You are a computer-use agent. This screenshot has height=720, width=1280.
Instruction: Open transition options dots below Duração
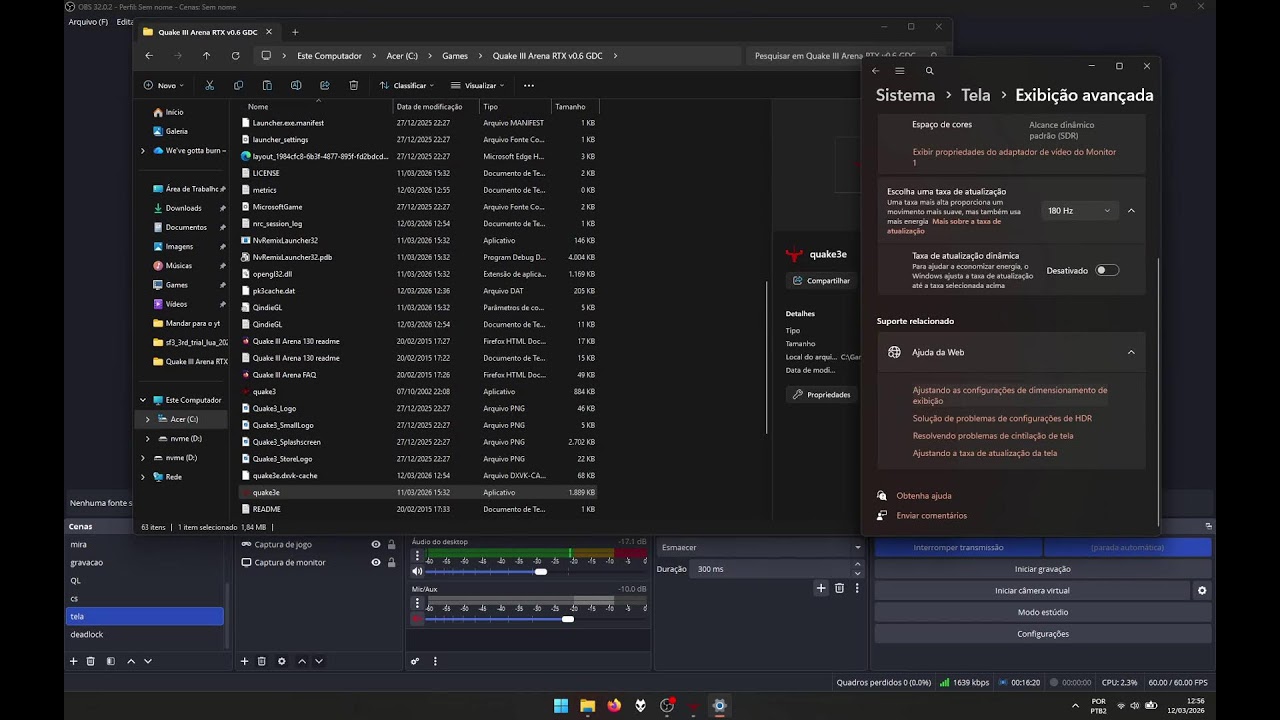coord(856,588)
